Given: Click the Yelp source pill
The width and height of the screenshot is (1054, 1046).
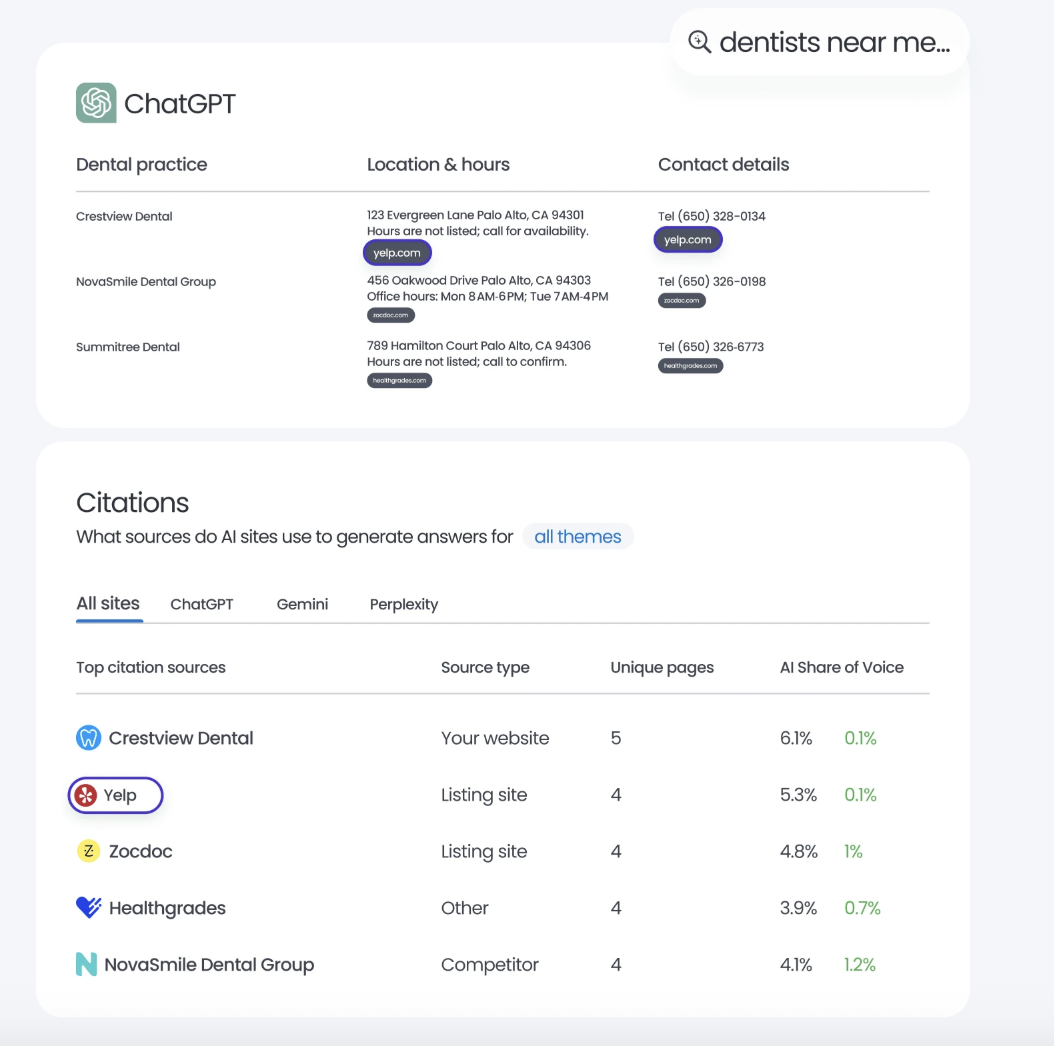Looking at the screenshot, I should (x=116, y=795).
